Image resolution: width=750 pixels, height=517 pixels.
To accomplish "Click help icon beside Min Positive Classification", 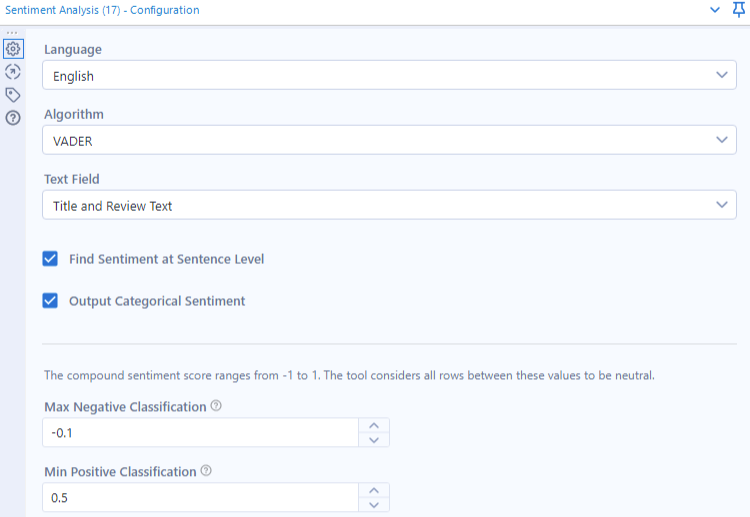I will [x=206, y=471].
